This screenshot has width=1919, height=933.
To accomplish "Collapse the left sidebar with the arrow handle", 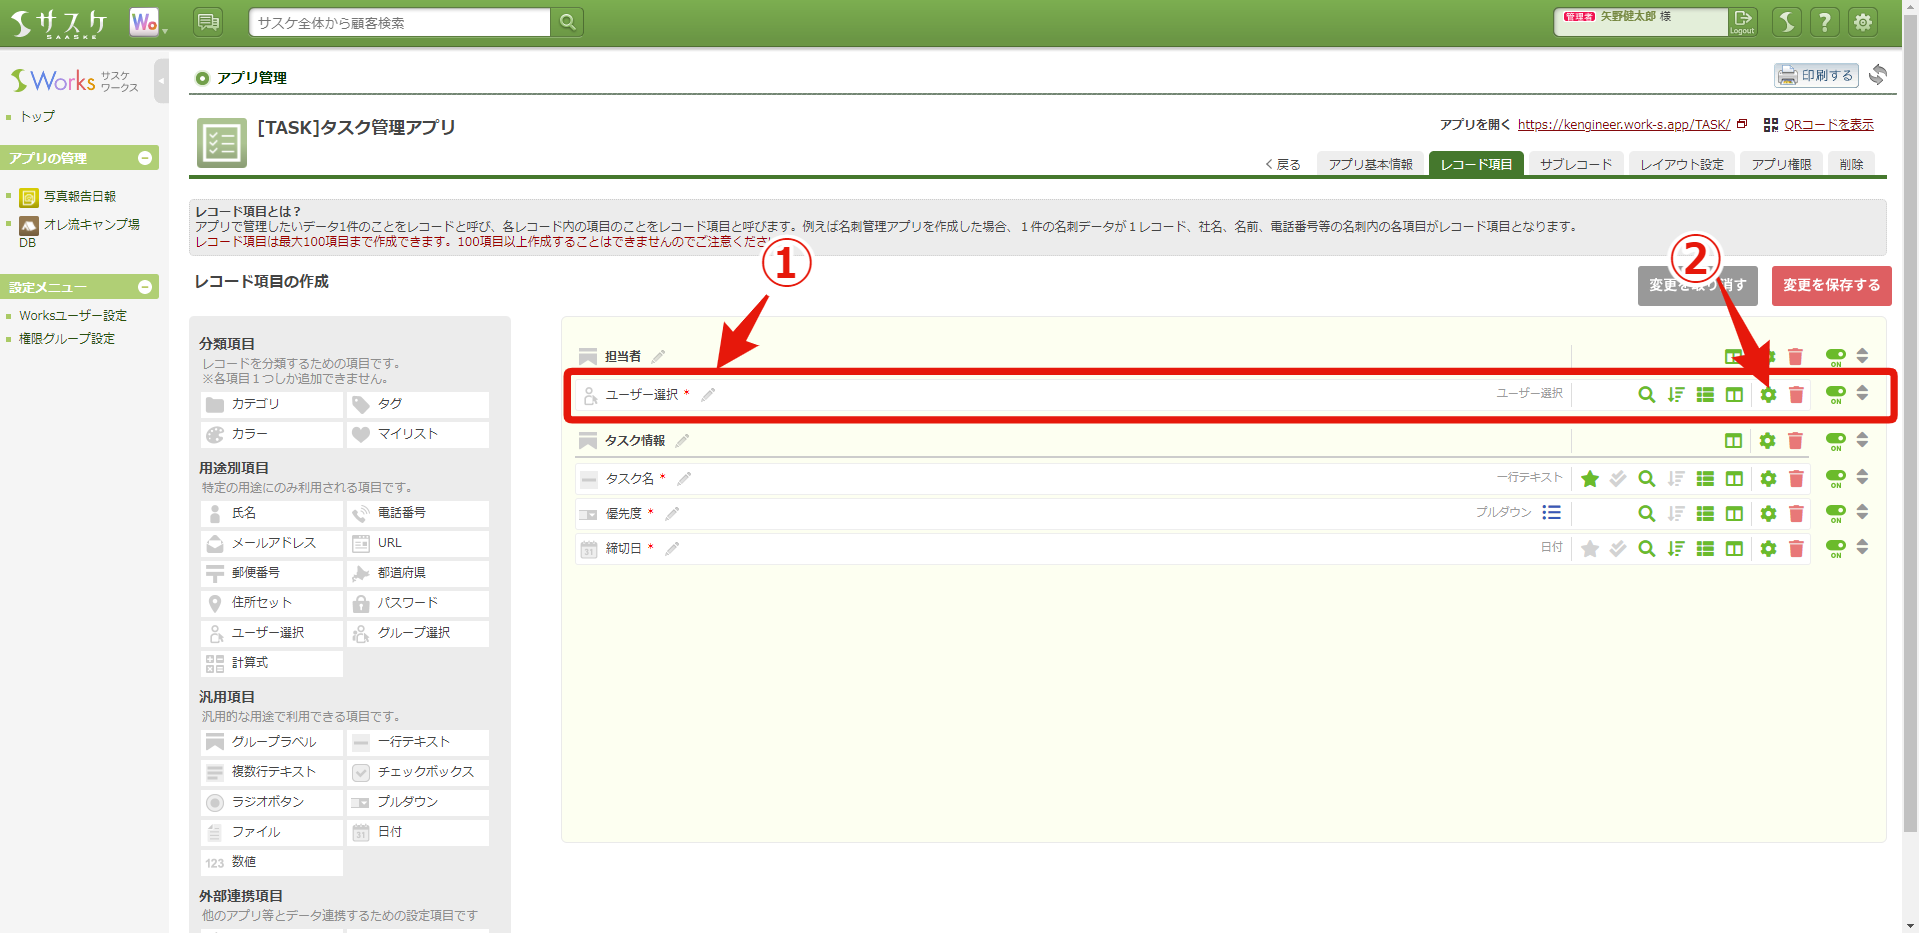I will pyautogui.click(x=161, y=80).
